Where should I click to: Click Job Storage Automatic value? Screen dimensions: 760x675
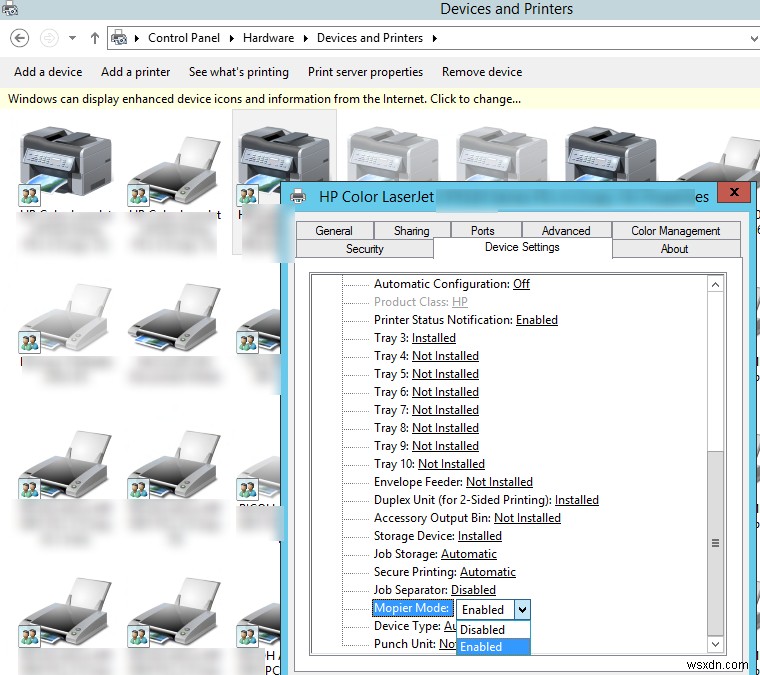(x=469, y=554)
